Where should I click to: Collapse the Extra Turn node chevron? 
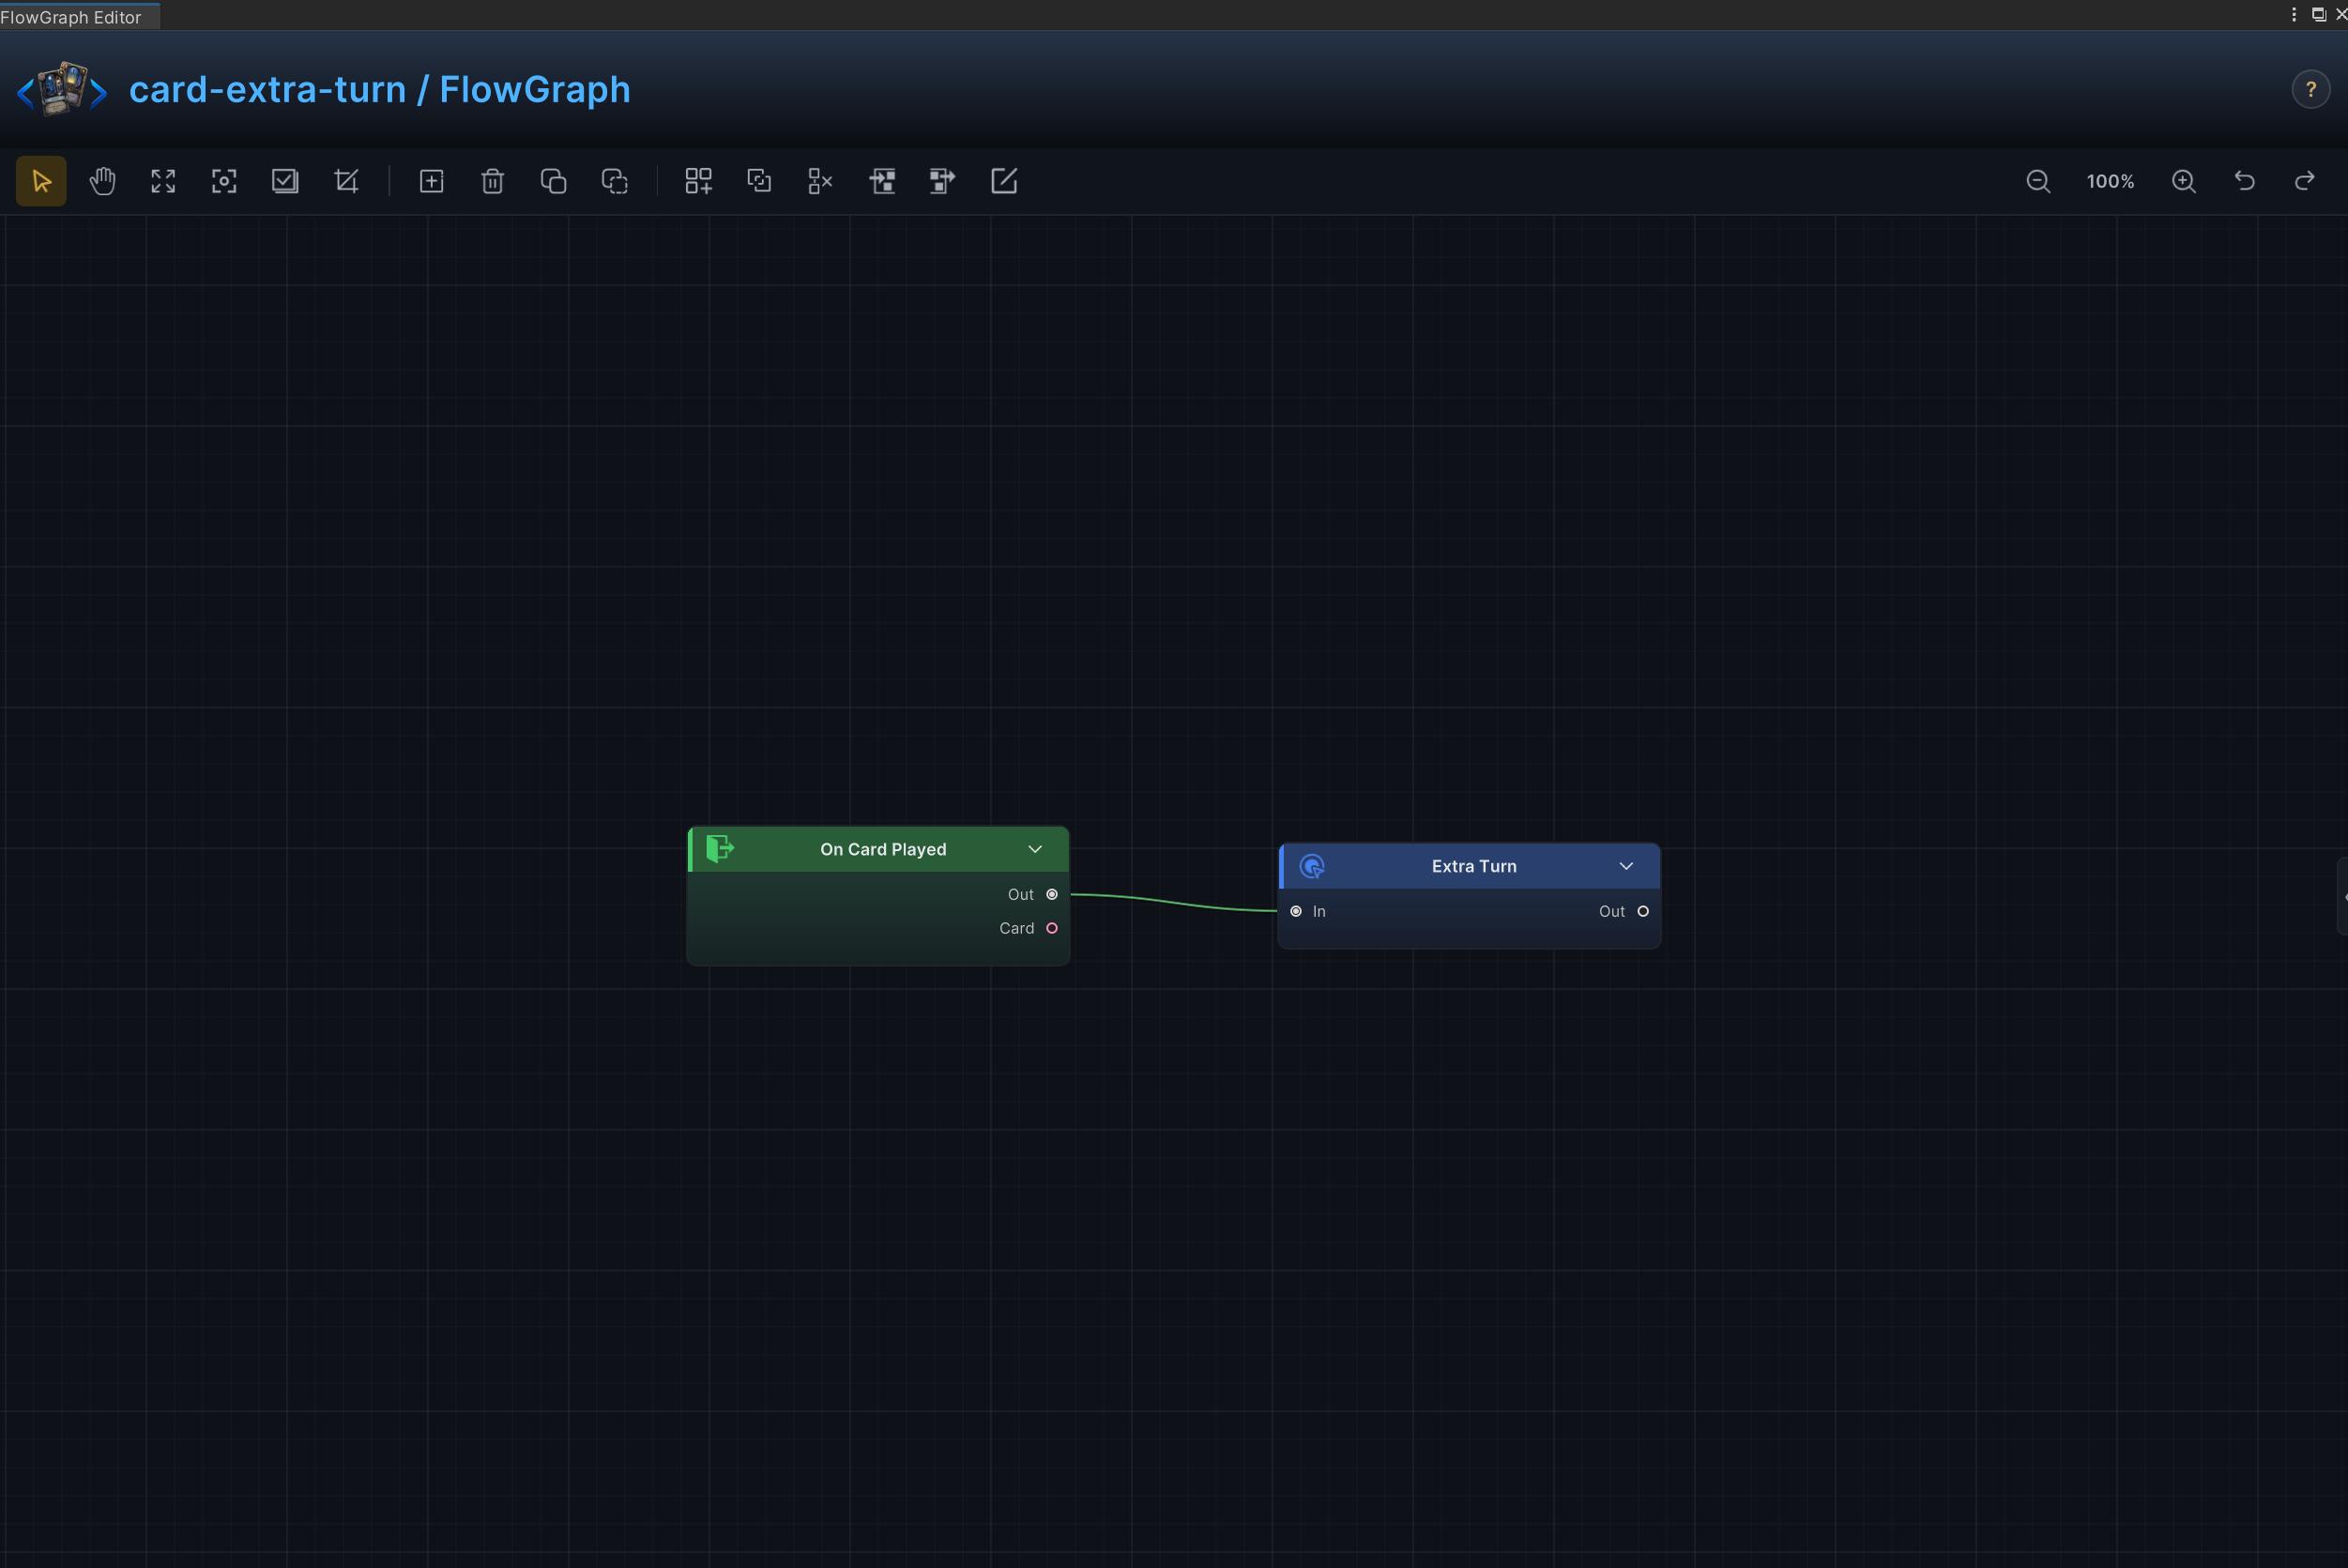(1626, 866)
